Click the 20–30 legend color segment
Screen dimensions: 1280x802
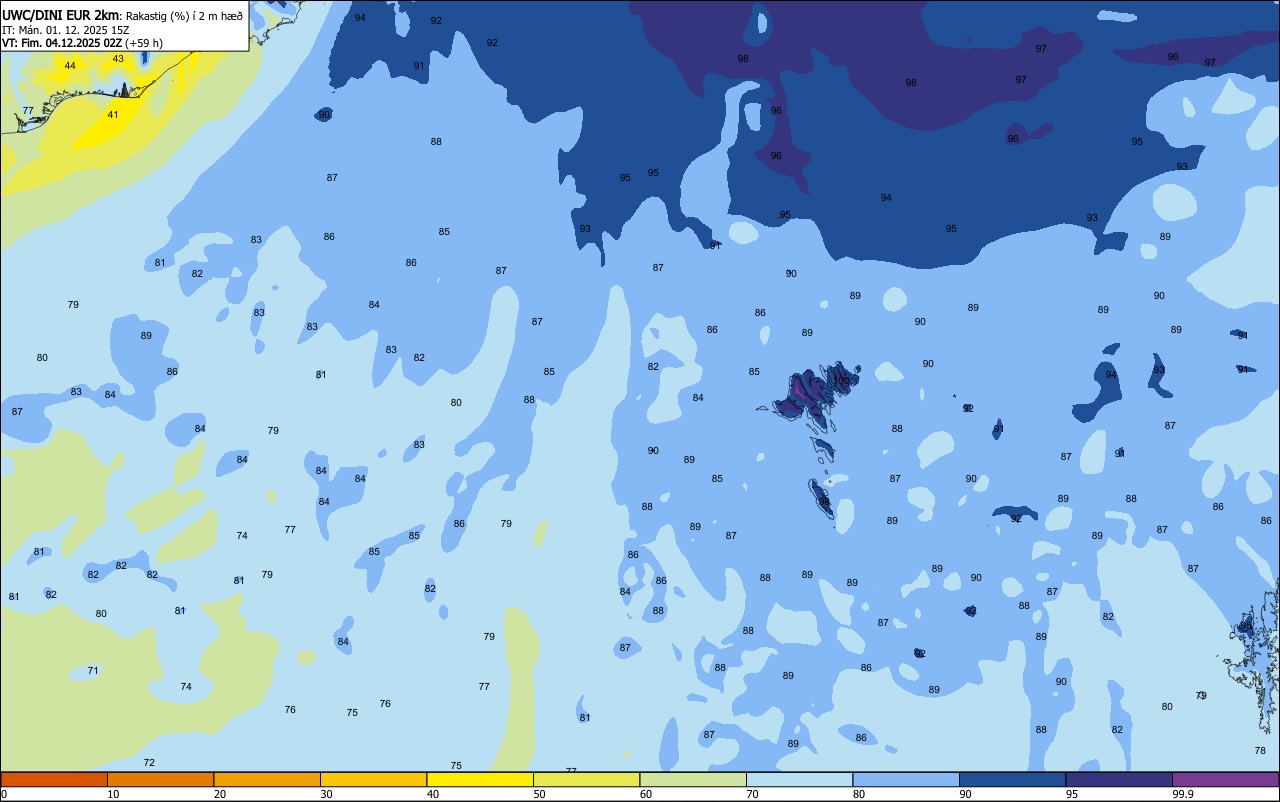pyautogui.click(x=267, y=779)
